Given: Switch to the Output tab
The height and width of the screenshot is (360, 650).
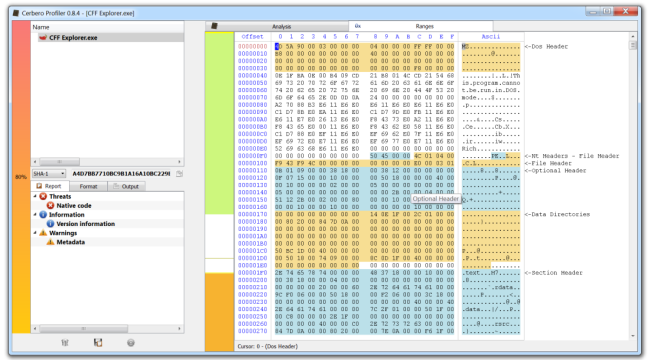Looking at the screenshot, I should click(x=126, y=186).
